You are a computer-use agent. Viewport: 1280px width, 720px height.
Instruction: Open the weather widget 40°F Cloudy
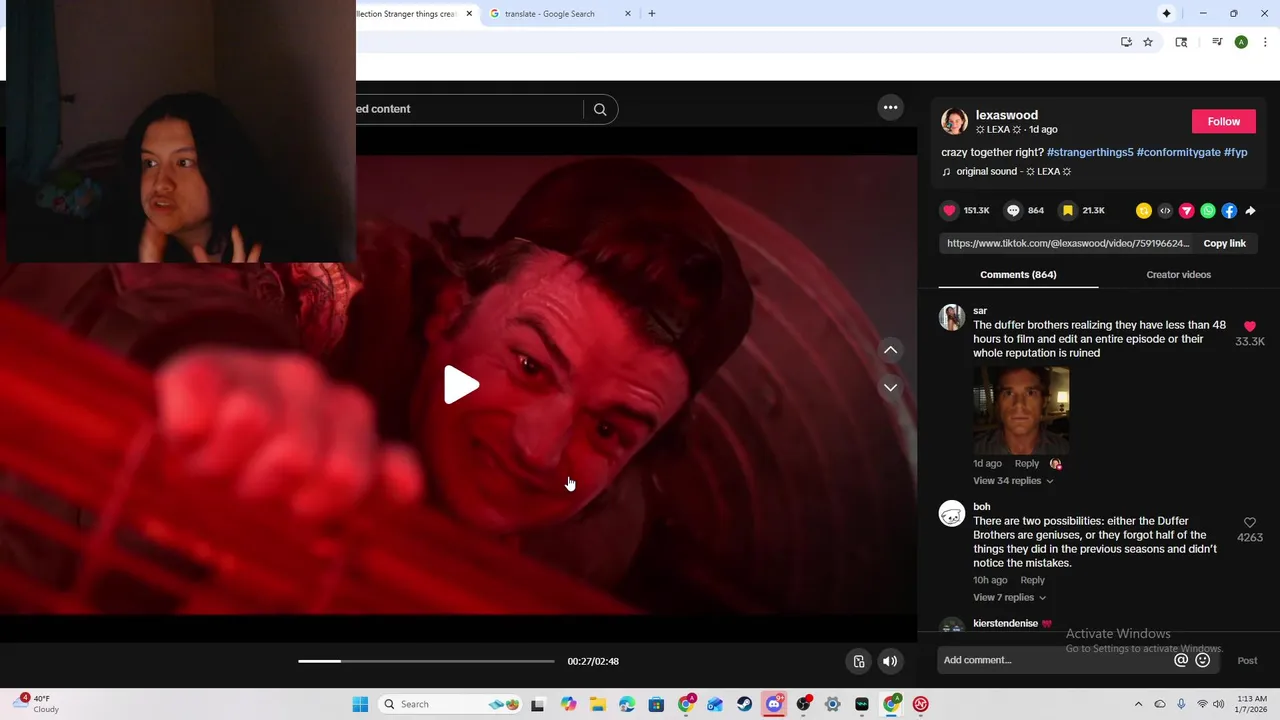35,704
